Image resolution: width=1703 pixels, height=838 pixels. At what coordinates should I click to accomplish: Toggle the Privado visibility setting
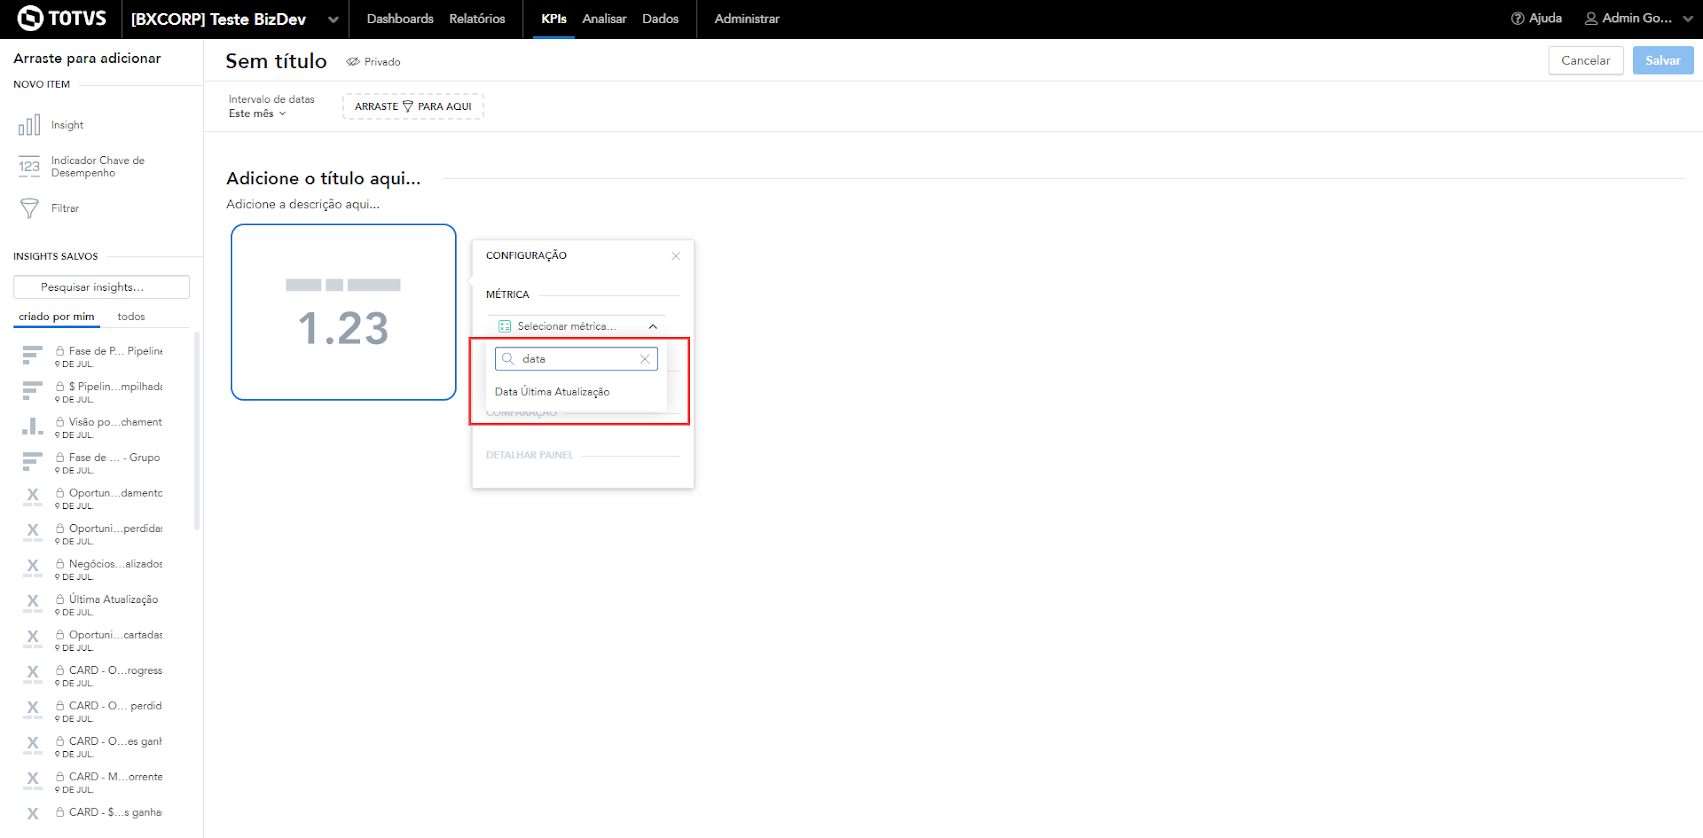pyautogui.click(x=373, y=62)
